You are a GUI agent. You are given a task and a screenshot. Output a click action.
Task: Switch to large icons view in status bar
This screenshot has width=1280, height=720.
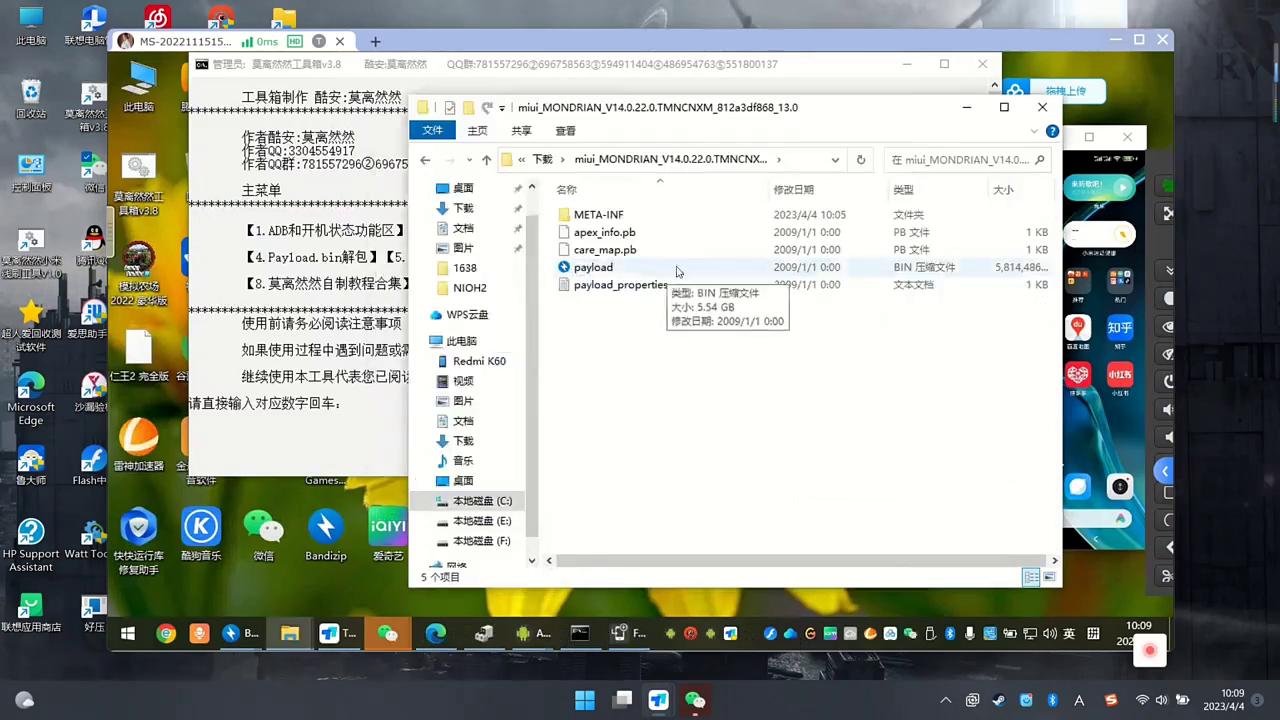point(1049,577)
